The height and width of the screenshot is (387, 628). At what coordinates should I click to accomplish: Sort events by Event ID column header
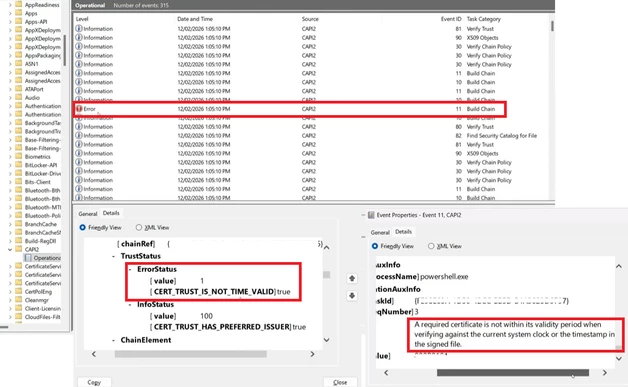pyautogui.click(x=451, y=19)
